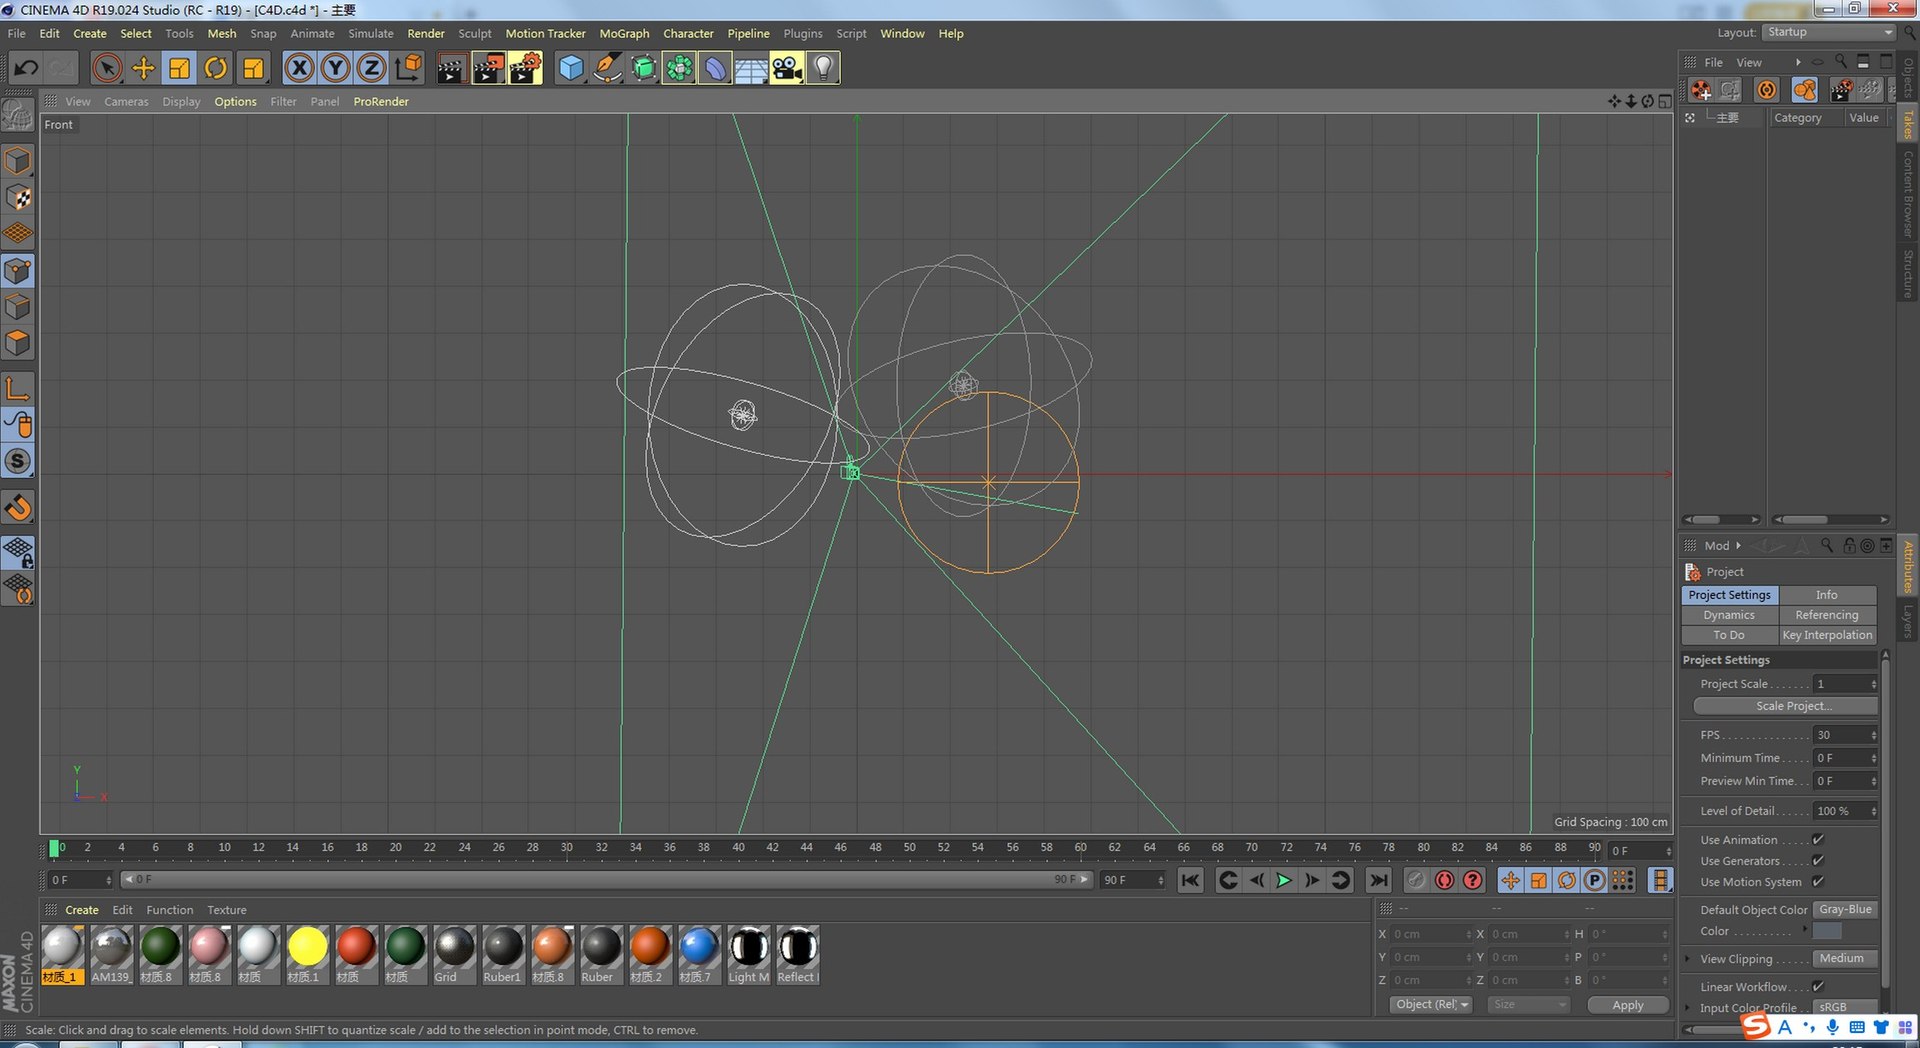Add a Camera object from the toolbar
This screenshot has height=1048, width=1920.
point(786,68)
